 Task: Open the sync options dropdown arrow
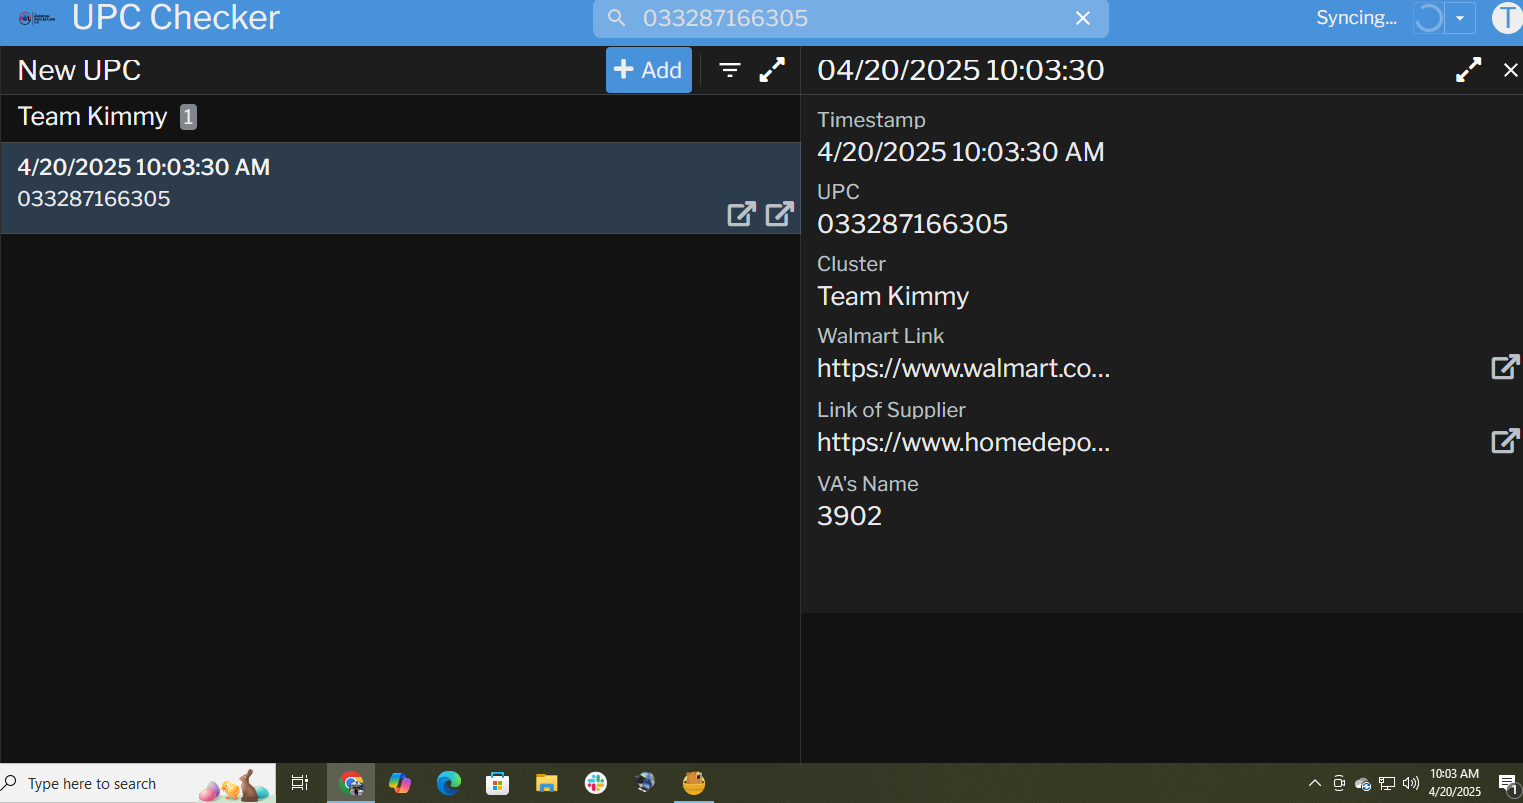pos(1460,18)
